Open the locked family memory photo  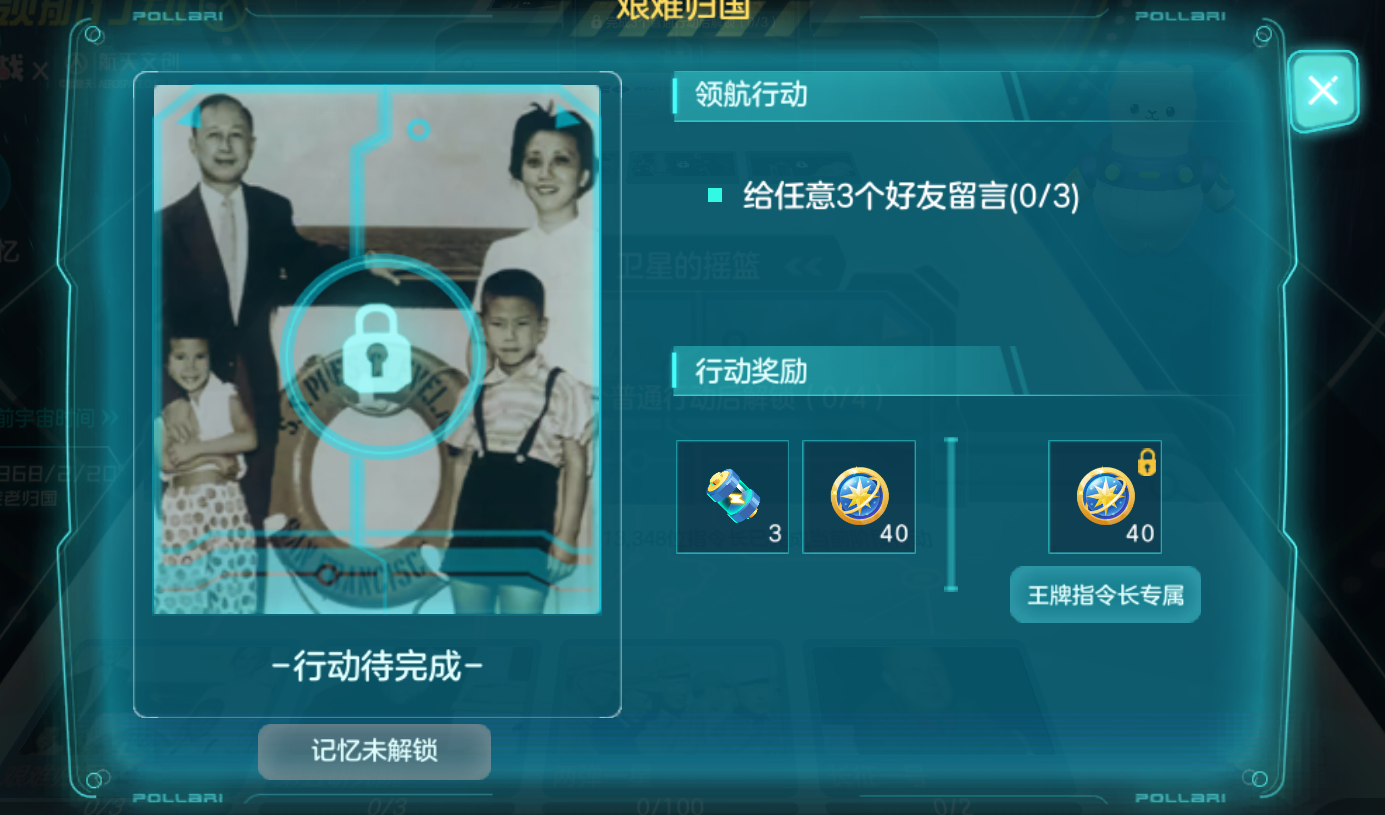tap(377, 349)
